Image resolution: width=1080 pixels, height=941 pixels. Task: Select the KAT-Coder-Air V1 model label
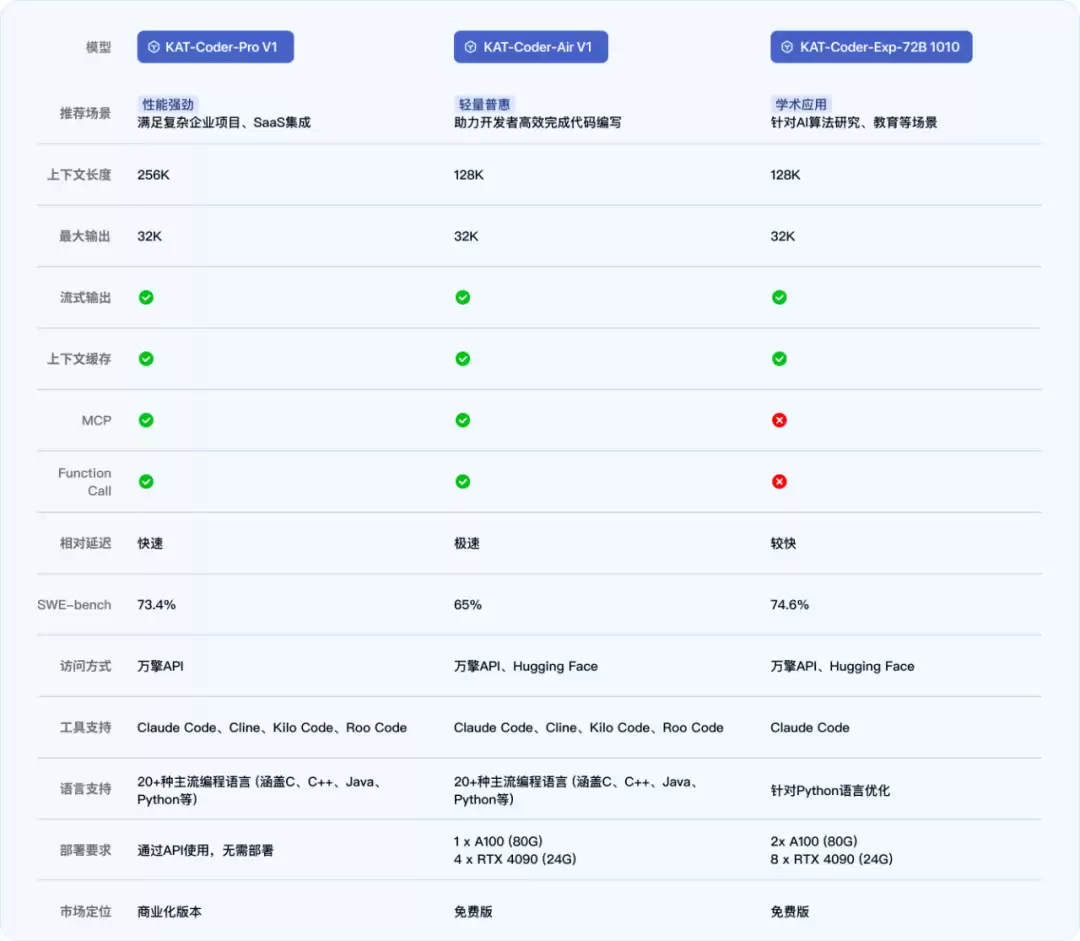(537, 47)
